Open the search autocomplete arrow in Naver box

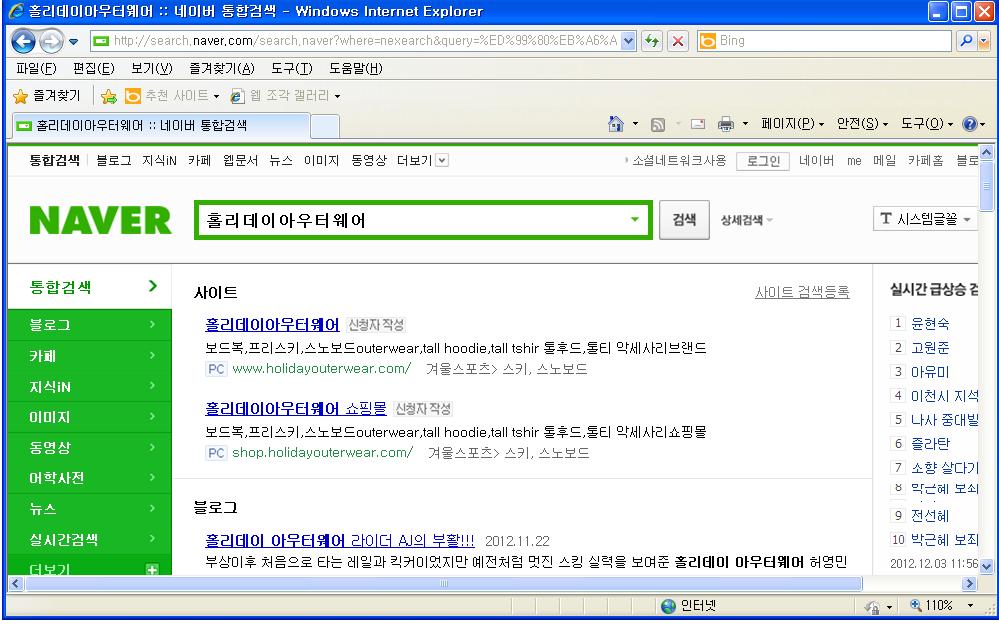[x=635, y=220]
